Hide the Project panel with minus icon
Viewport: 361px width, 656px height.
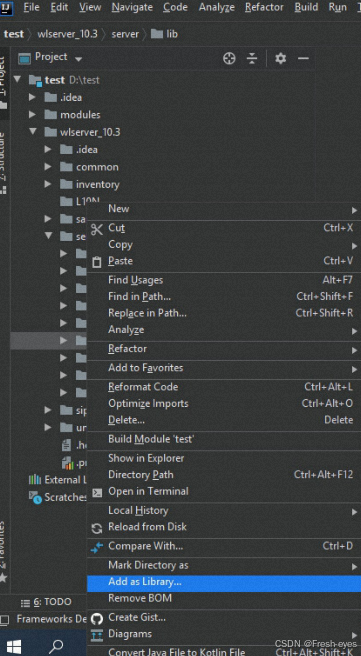pos(303,59)
